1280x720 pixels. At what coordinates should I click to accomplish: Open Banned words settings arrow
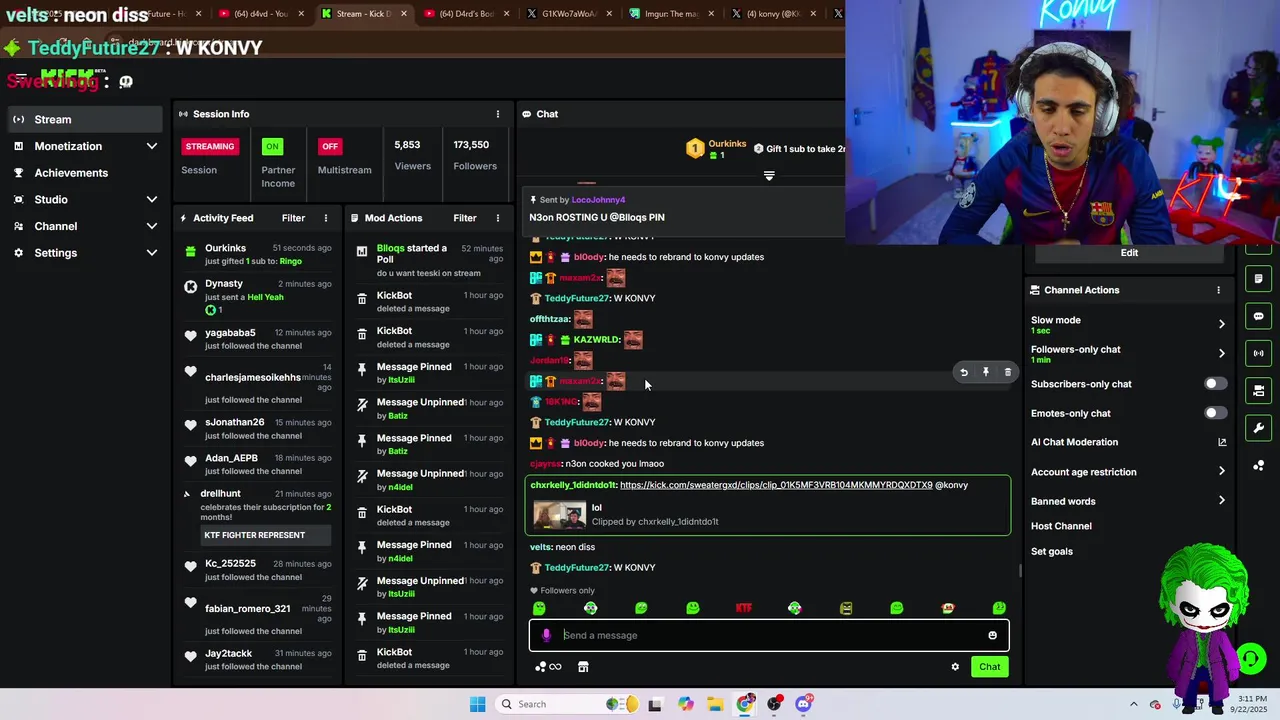click(x=1222, y=501)
